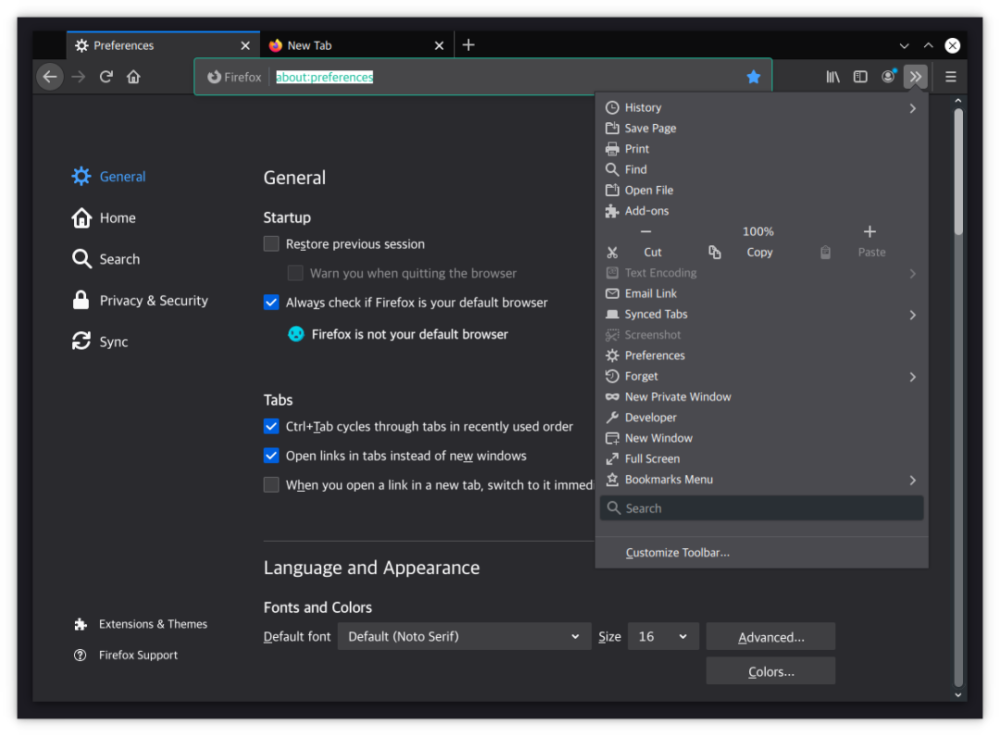Toggle the sidebar view icon

860,77
